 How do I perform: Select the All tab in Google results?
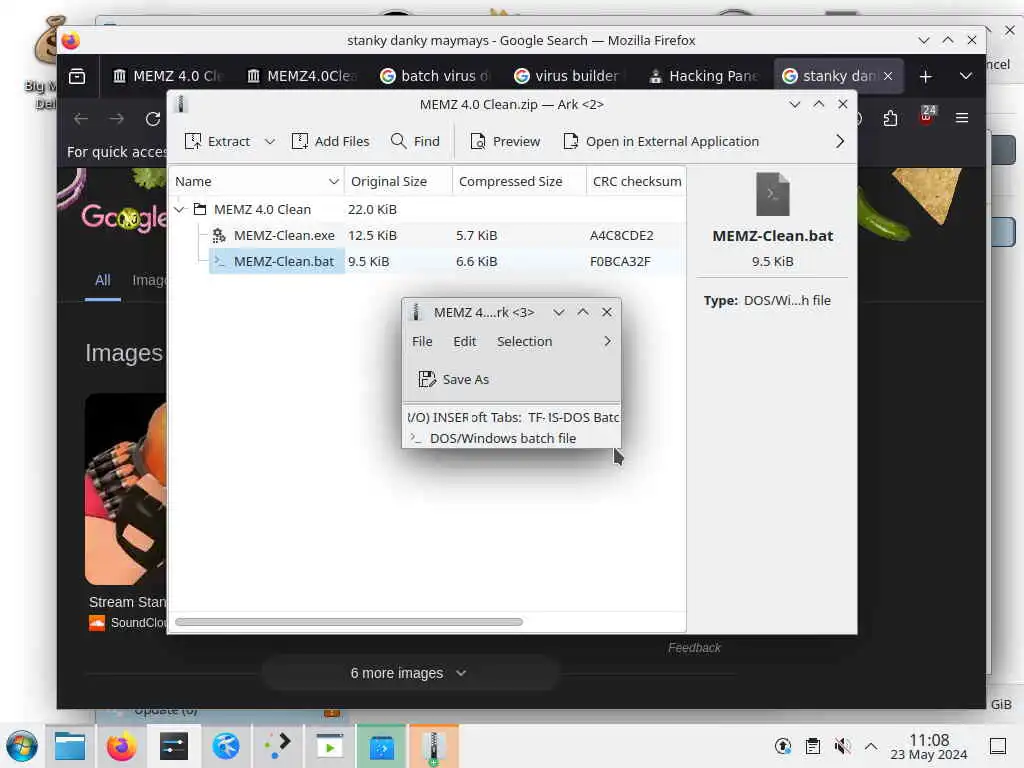pos(103,281)
